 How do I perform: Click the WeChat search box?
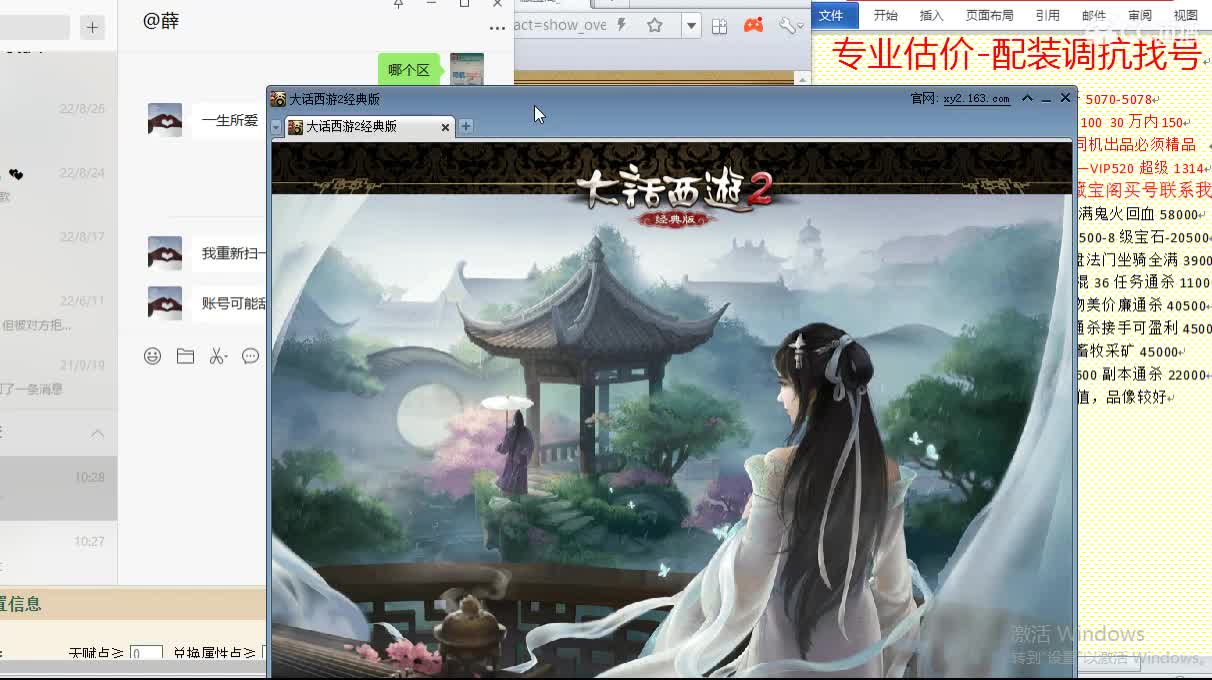(x=35, y=27)
